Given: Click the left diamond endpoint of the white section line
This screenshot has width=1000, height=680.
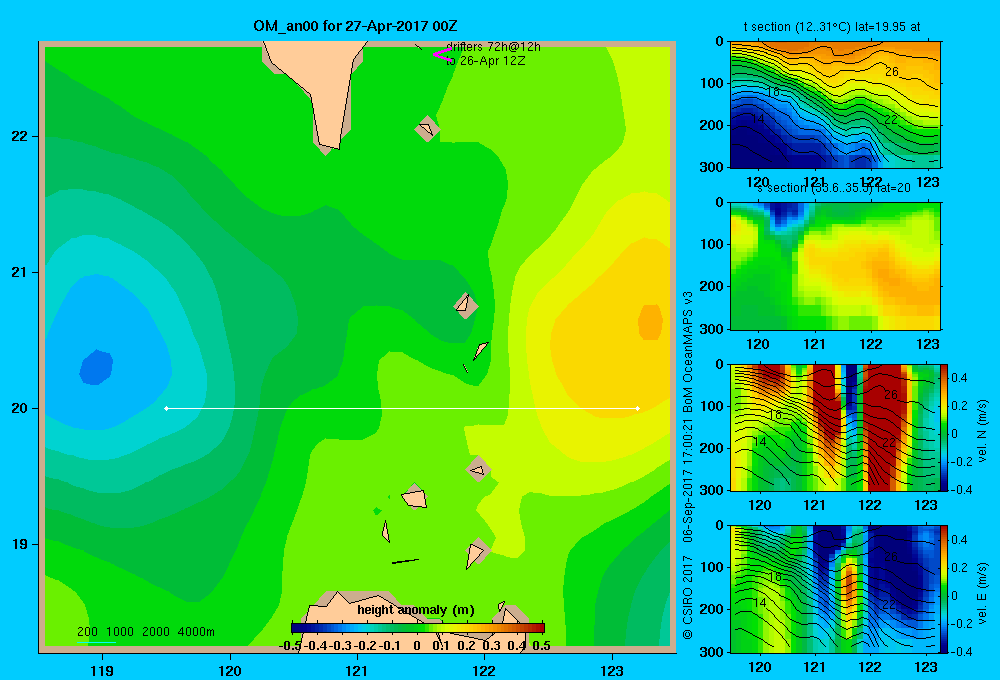Looking at the screenshot, I should [166, 408].
